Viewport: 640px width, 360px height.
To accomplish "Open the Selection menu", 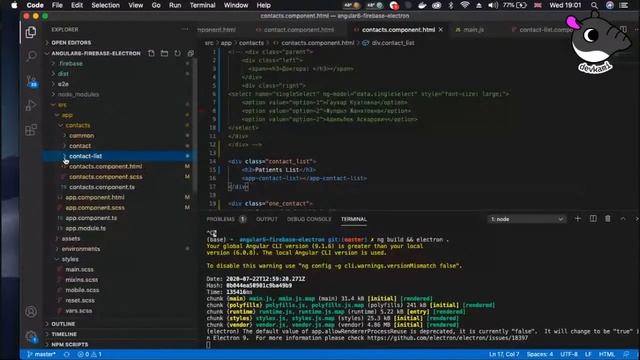I will [105, 5].
